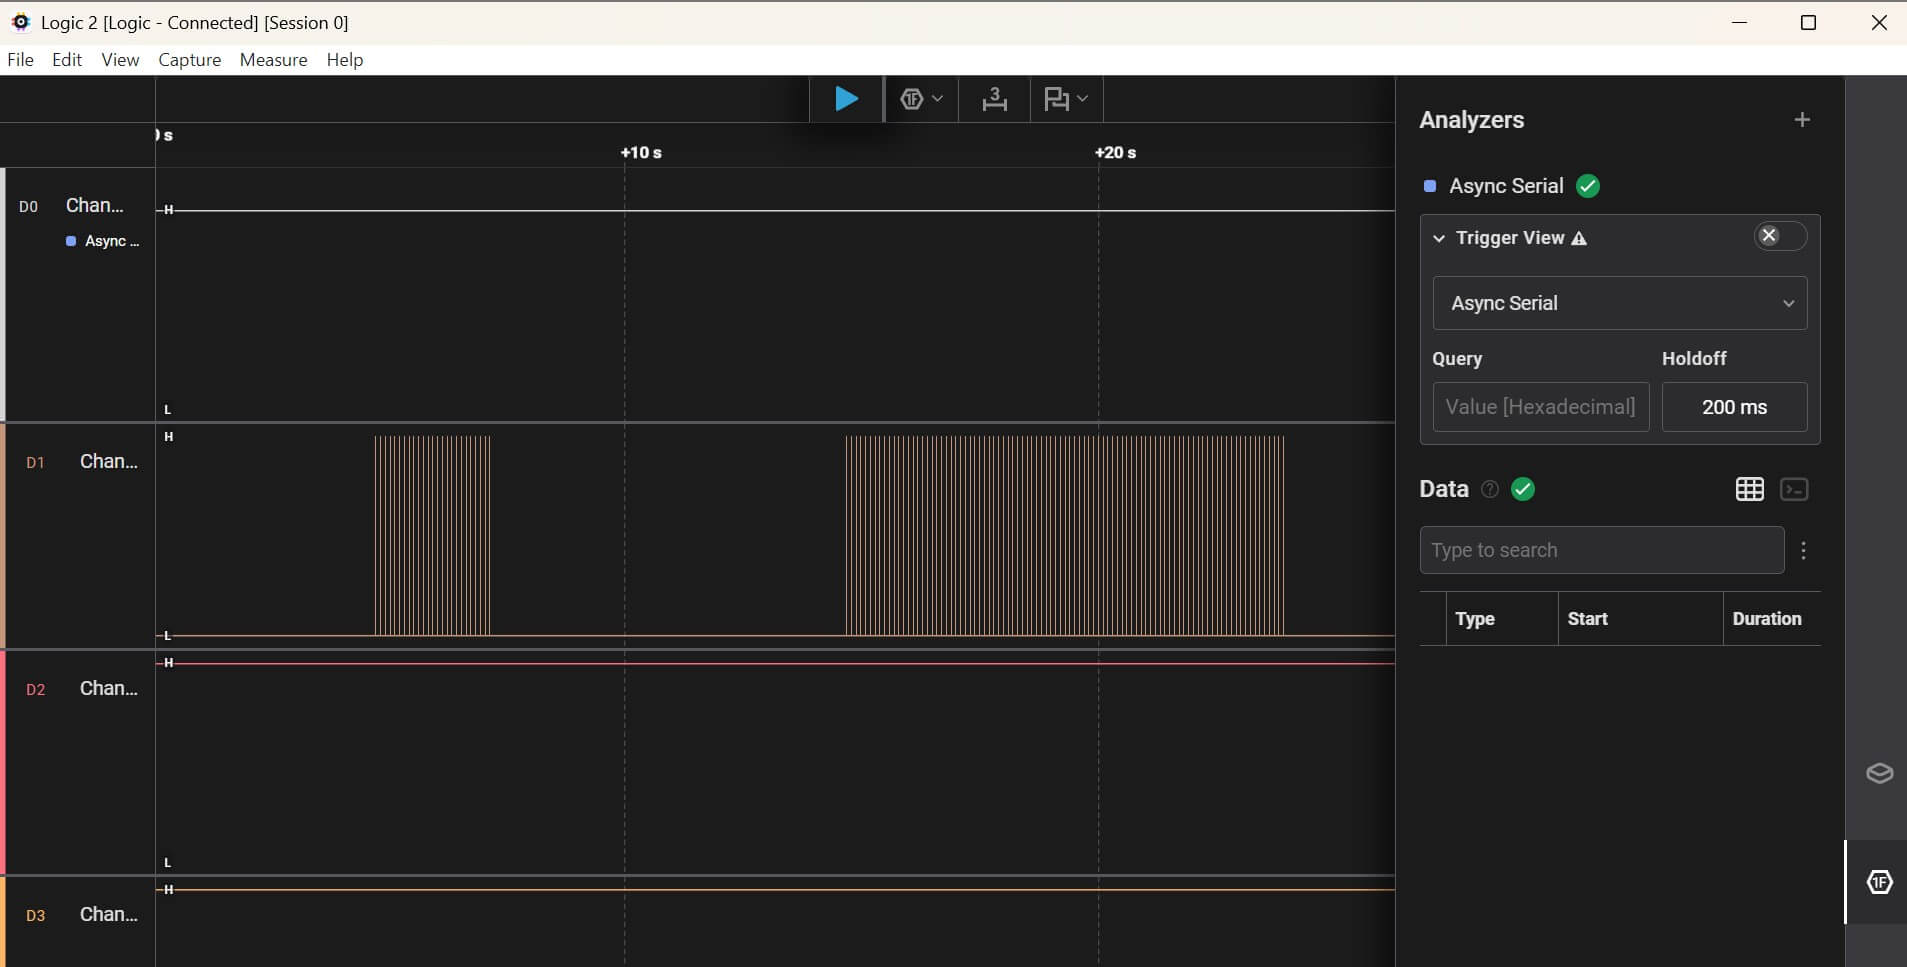Open the Capture menu
The height and width of the screenshot is (967, 1907).
coord(189,60)
